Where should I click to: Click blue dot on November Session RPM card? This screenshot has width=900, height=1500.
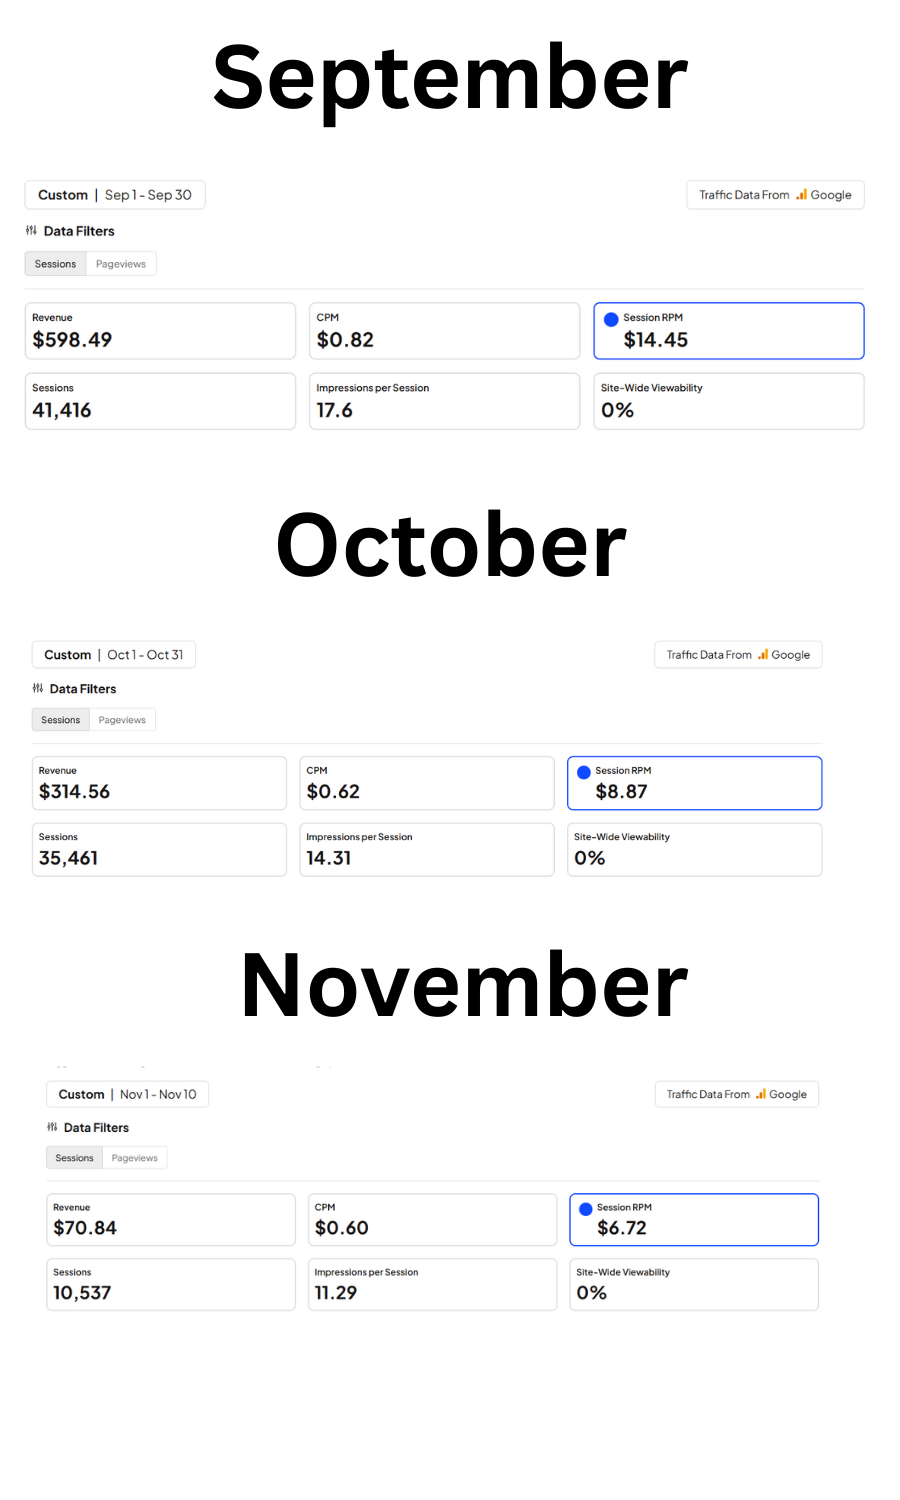click(x=586, y=1209)
